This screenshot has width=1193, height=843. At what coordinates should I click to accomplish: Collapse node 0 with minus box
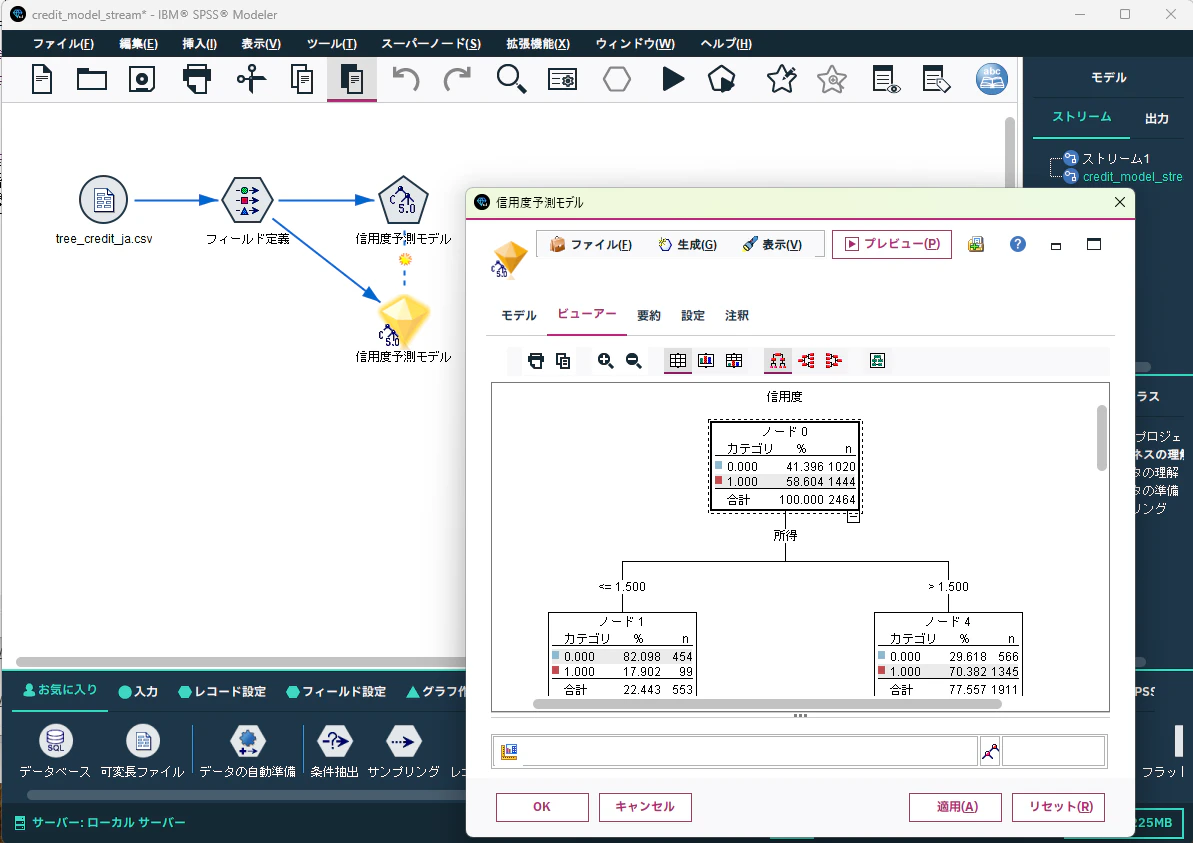854,517
